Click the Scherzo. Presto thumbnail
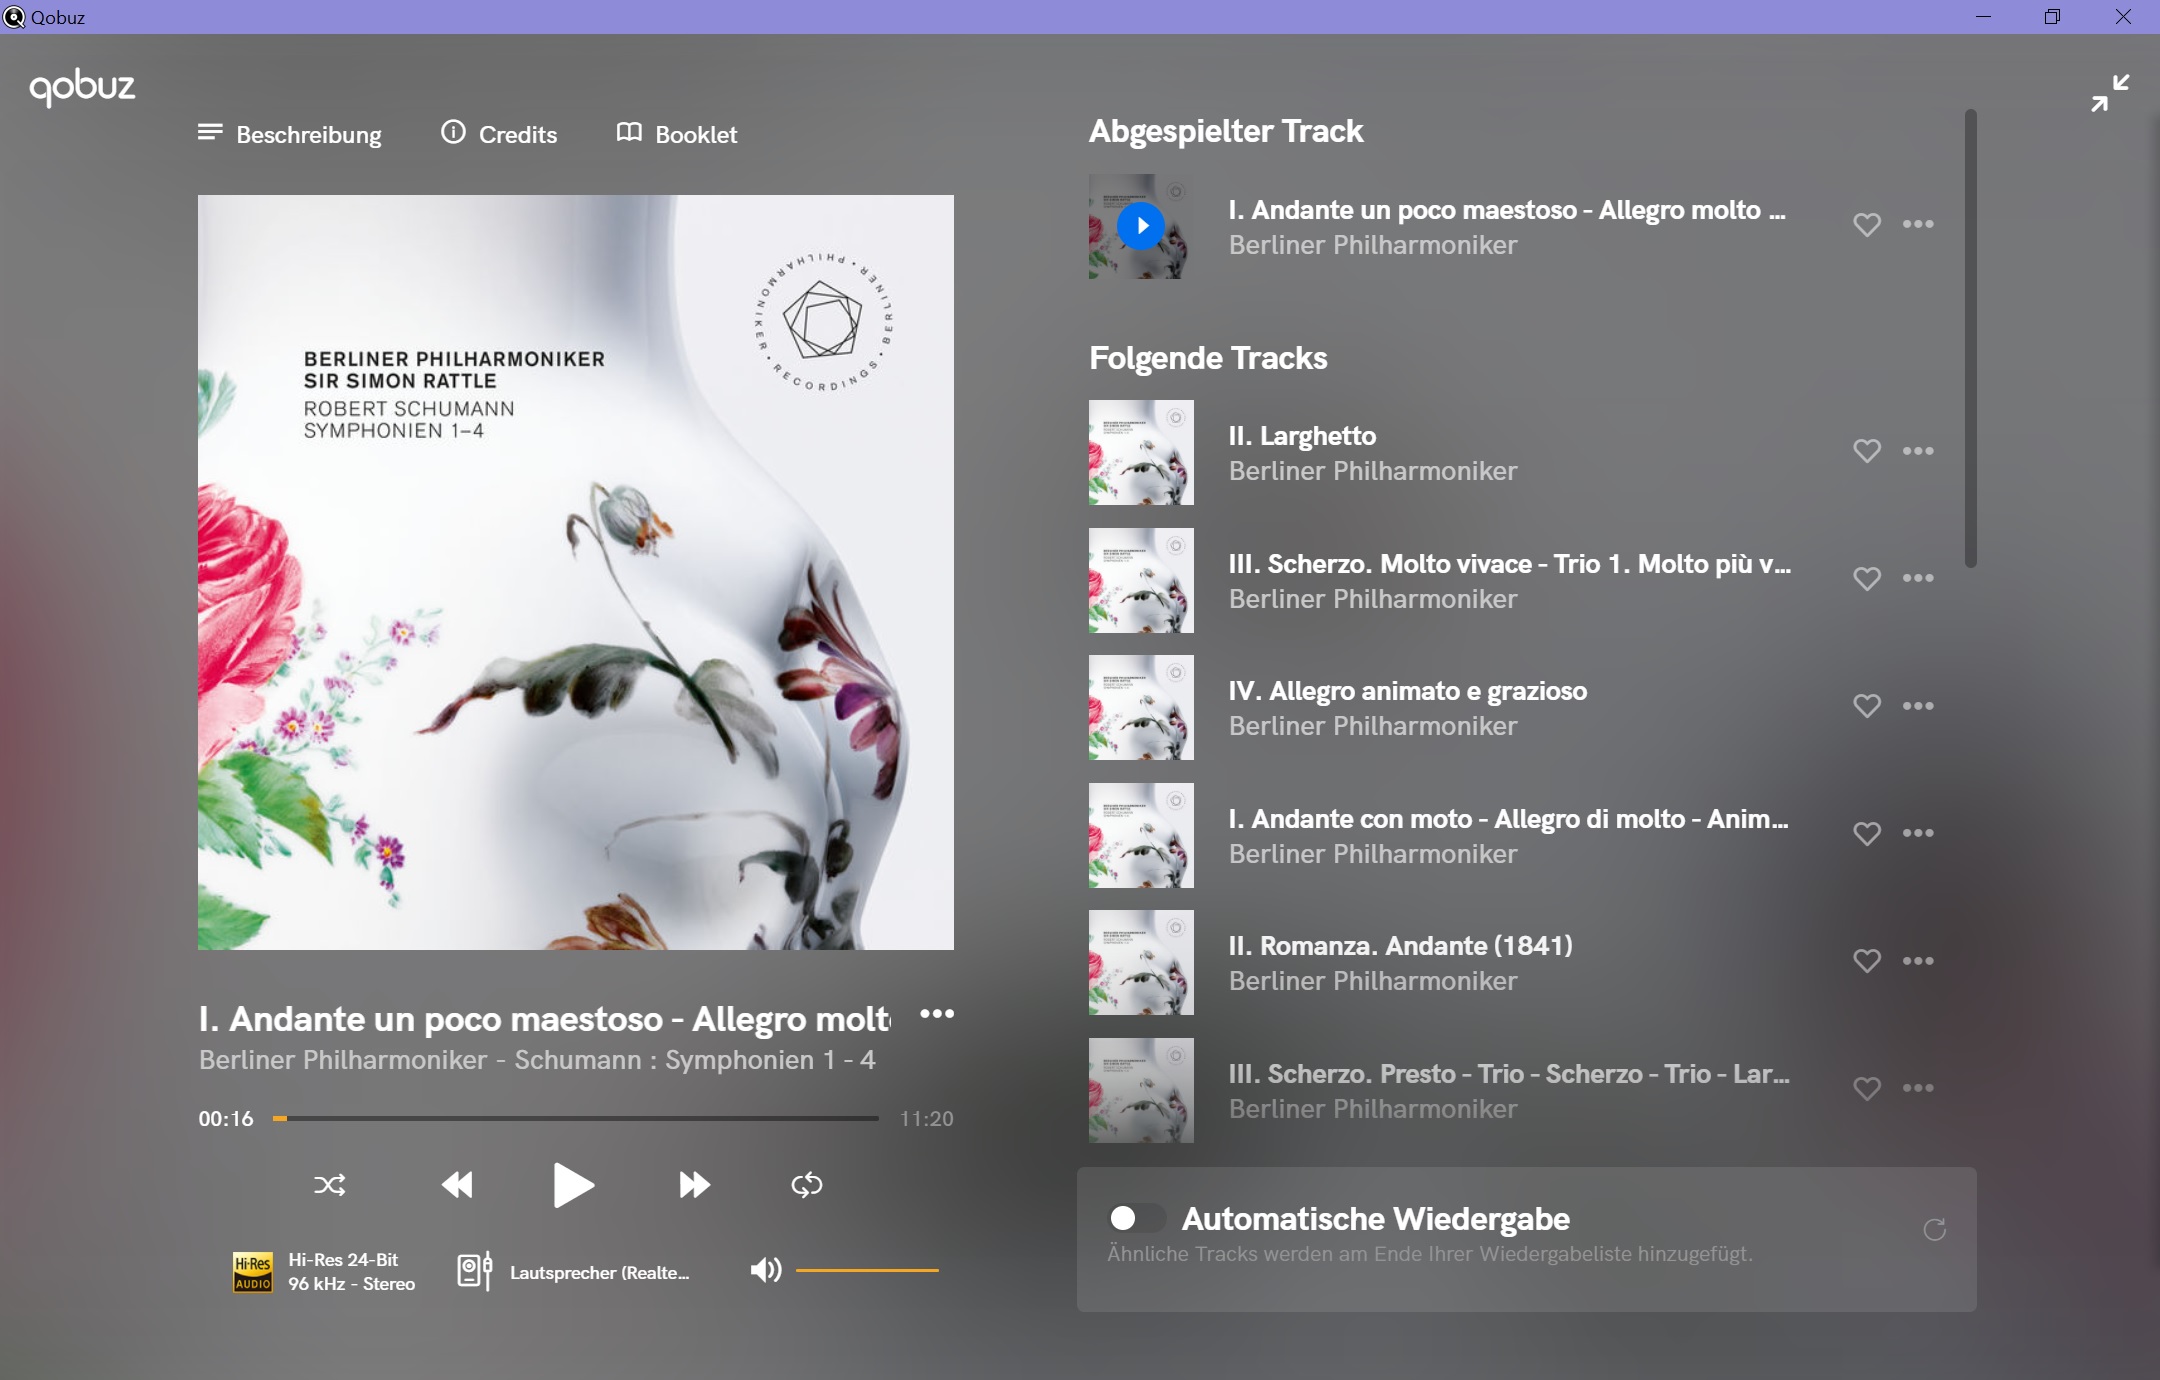 tap(1141, 1091)
